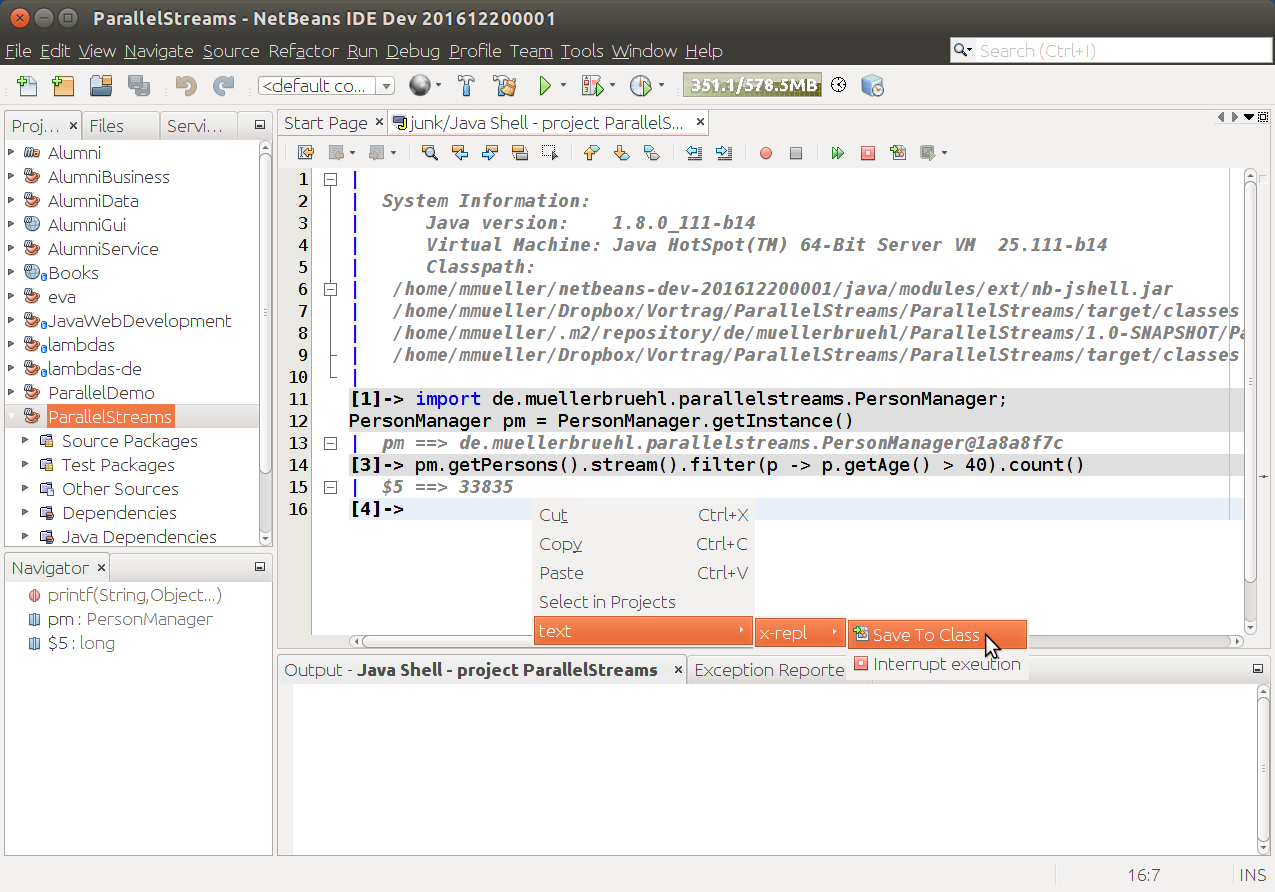This screenshot has height=892, width=1275.
Task: Click the Open Project folder icon
Action: coord(101,86)
